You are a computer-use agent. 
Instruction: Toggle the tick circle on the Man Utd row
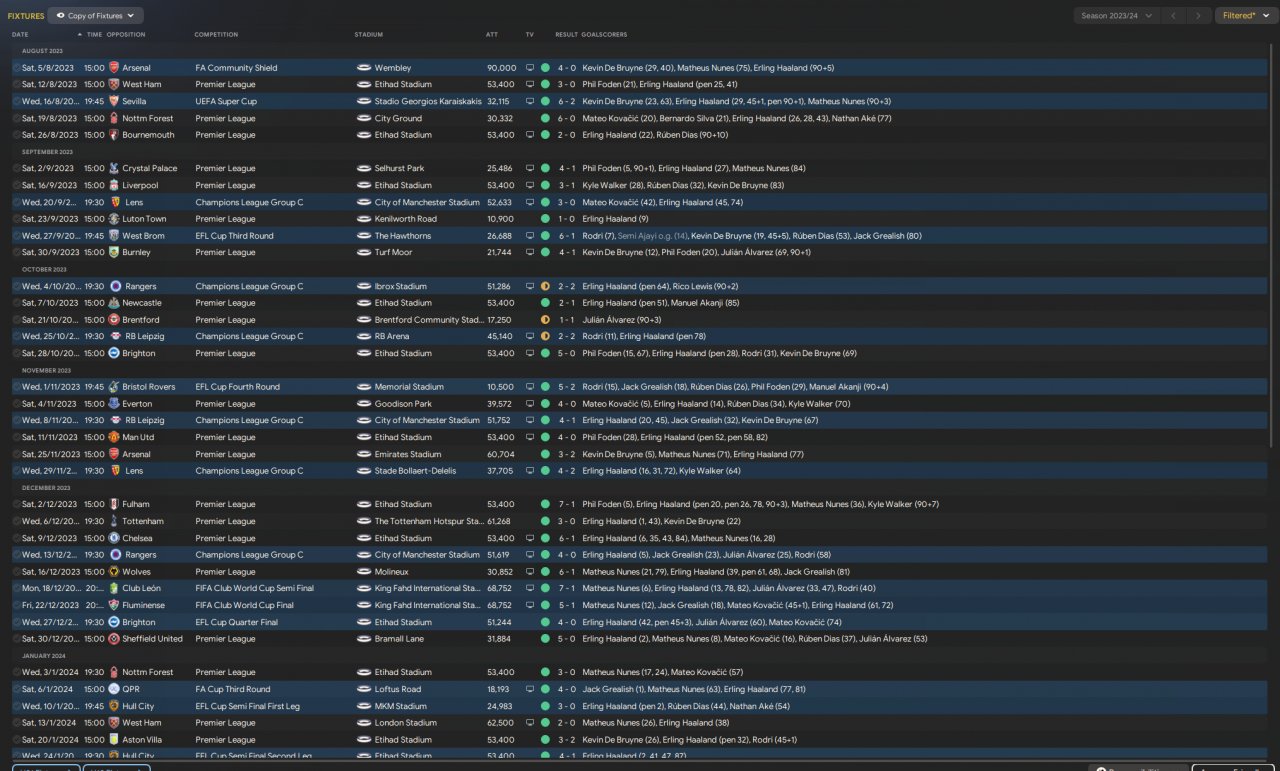pos(16,437)
